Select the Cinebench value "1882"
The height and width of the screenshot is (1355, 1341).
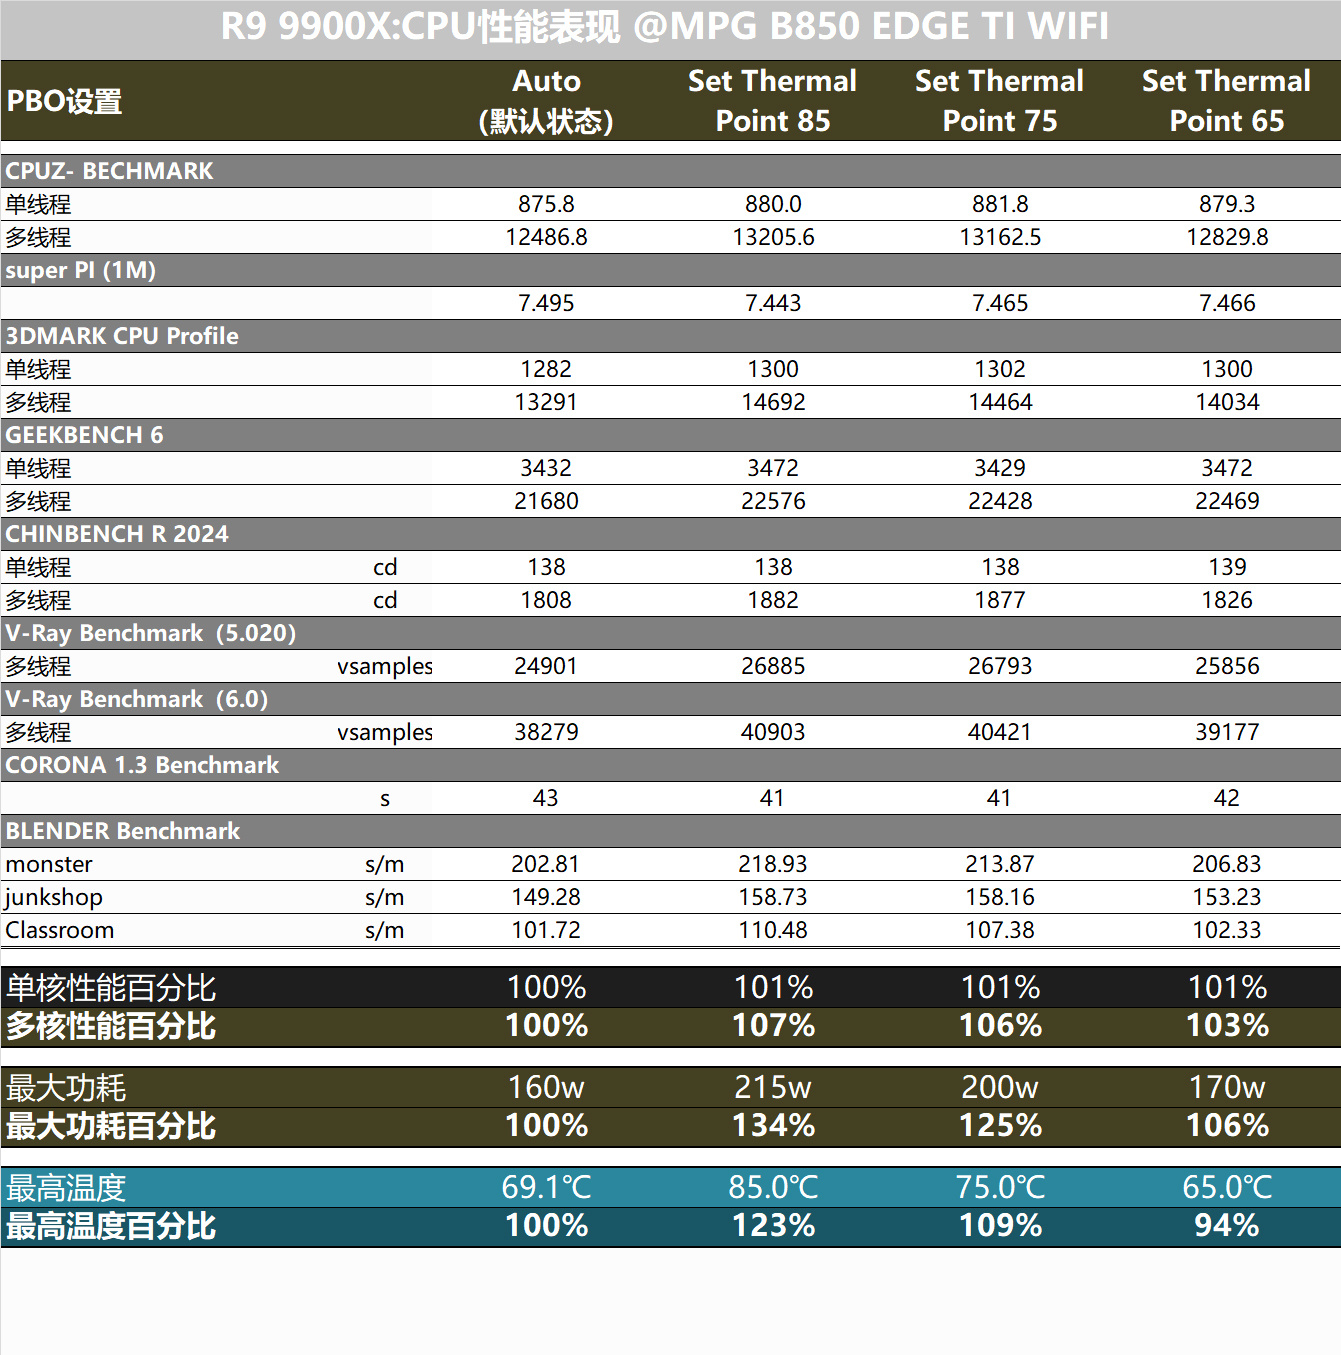tap(773, 600)
